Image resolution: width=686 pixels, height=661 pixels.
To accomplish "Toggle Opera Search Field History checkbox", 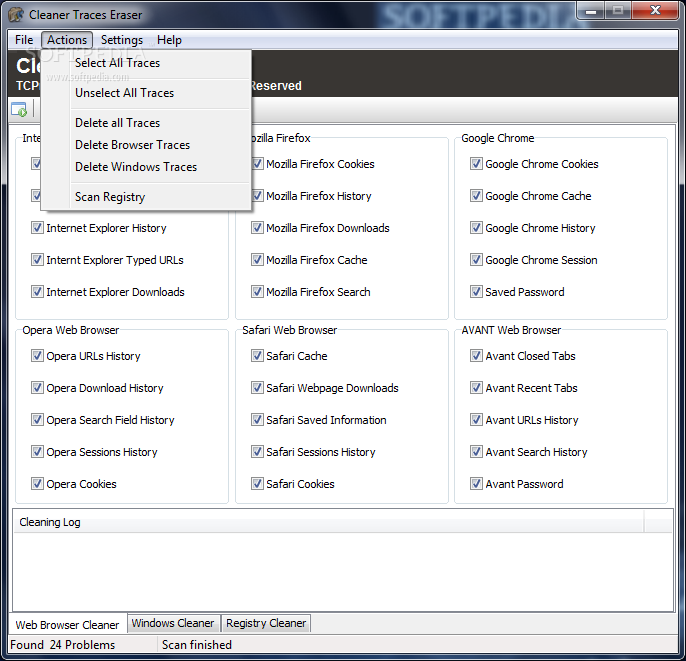I will click(x=37, y=420).
